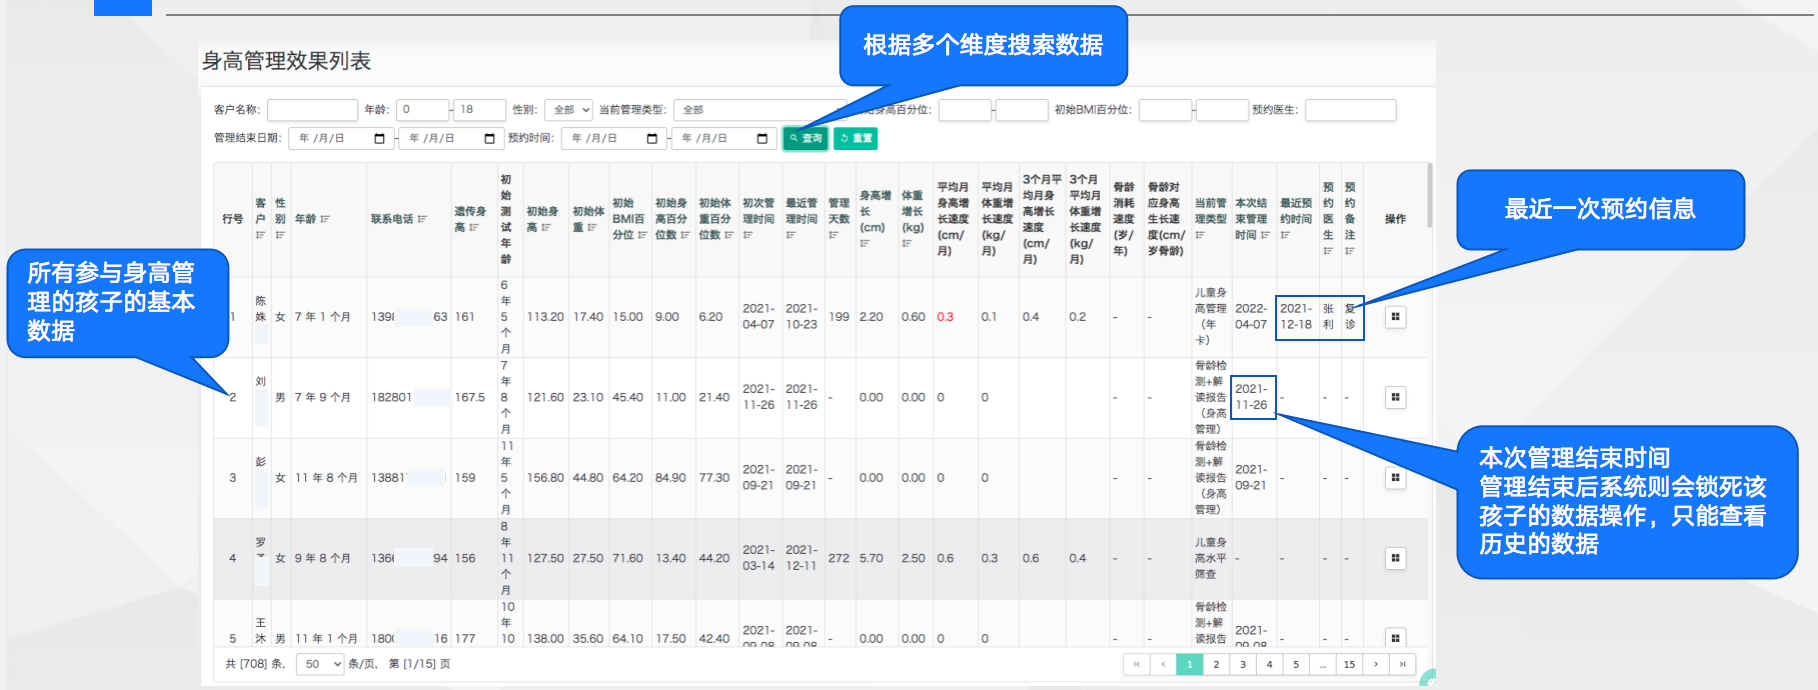
Task: Go to page 3 in pagination
Action: pos(1243,664)
